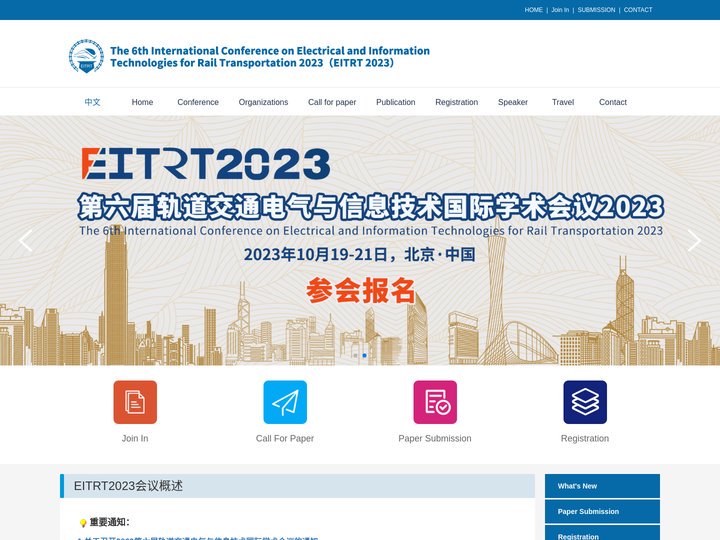Open the Contact nav menu item
Screen dimensions: 720x540
(x=613, y=102)
